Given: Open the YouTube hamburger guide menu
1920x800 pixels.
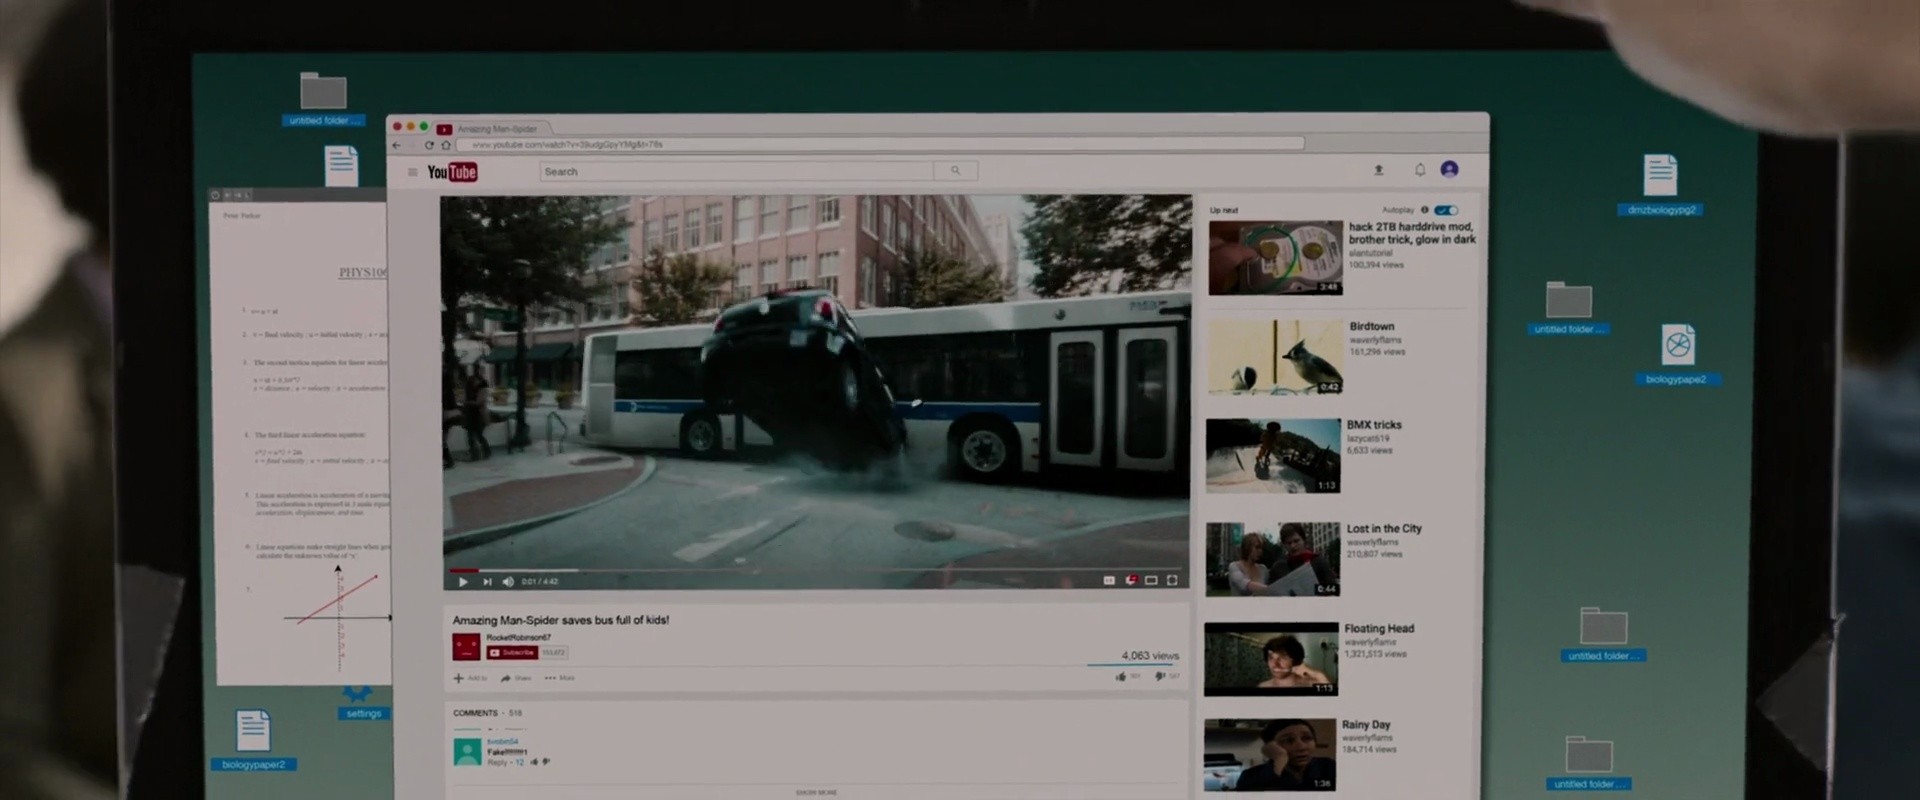Looking at the screenshot, I should coord(412,172).
